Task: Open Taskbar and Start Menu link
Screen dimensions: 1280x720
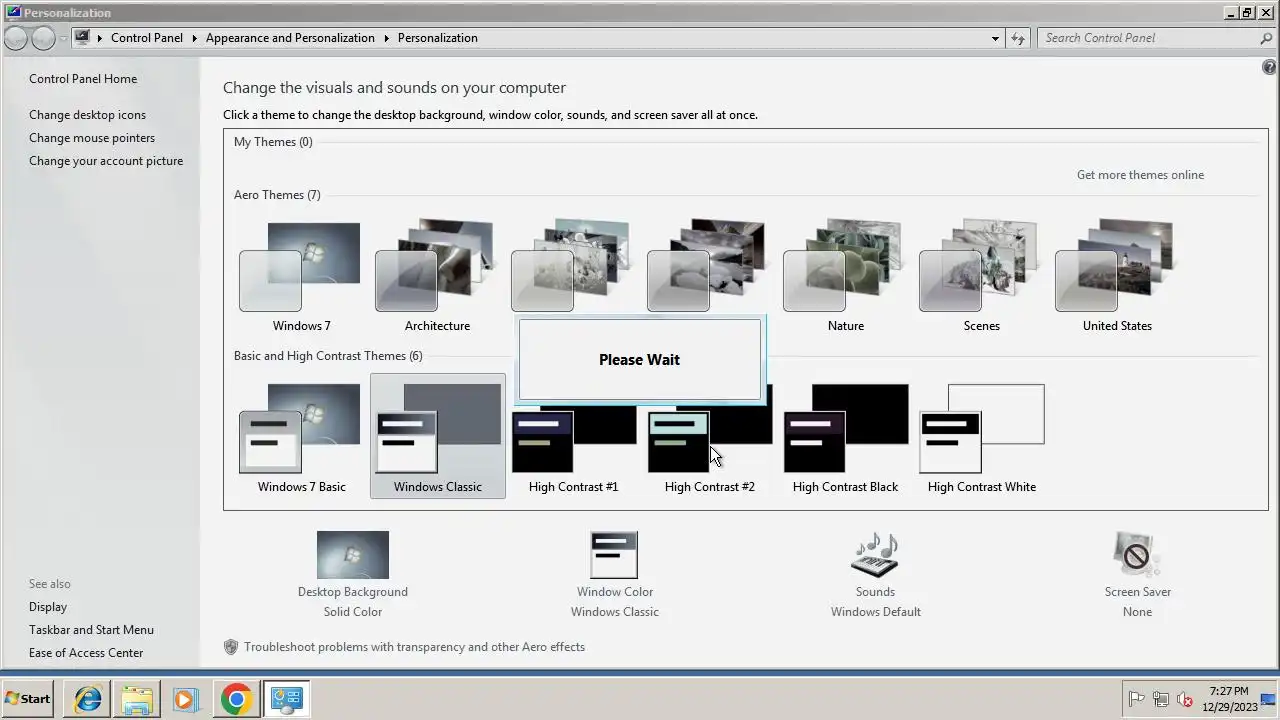Action: point(91,630)
